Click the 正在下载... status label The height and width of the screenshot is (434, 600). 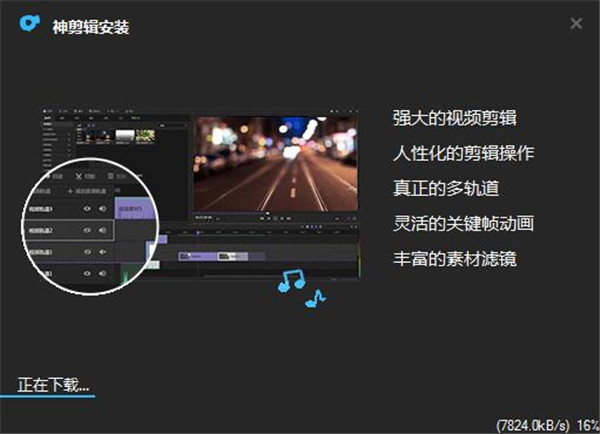pyautogui.click(x=53, y=385)
